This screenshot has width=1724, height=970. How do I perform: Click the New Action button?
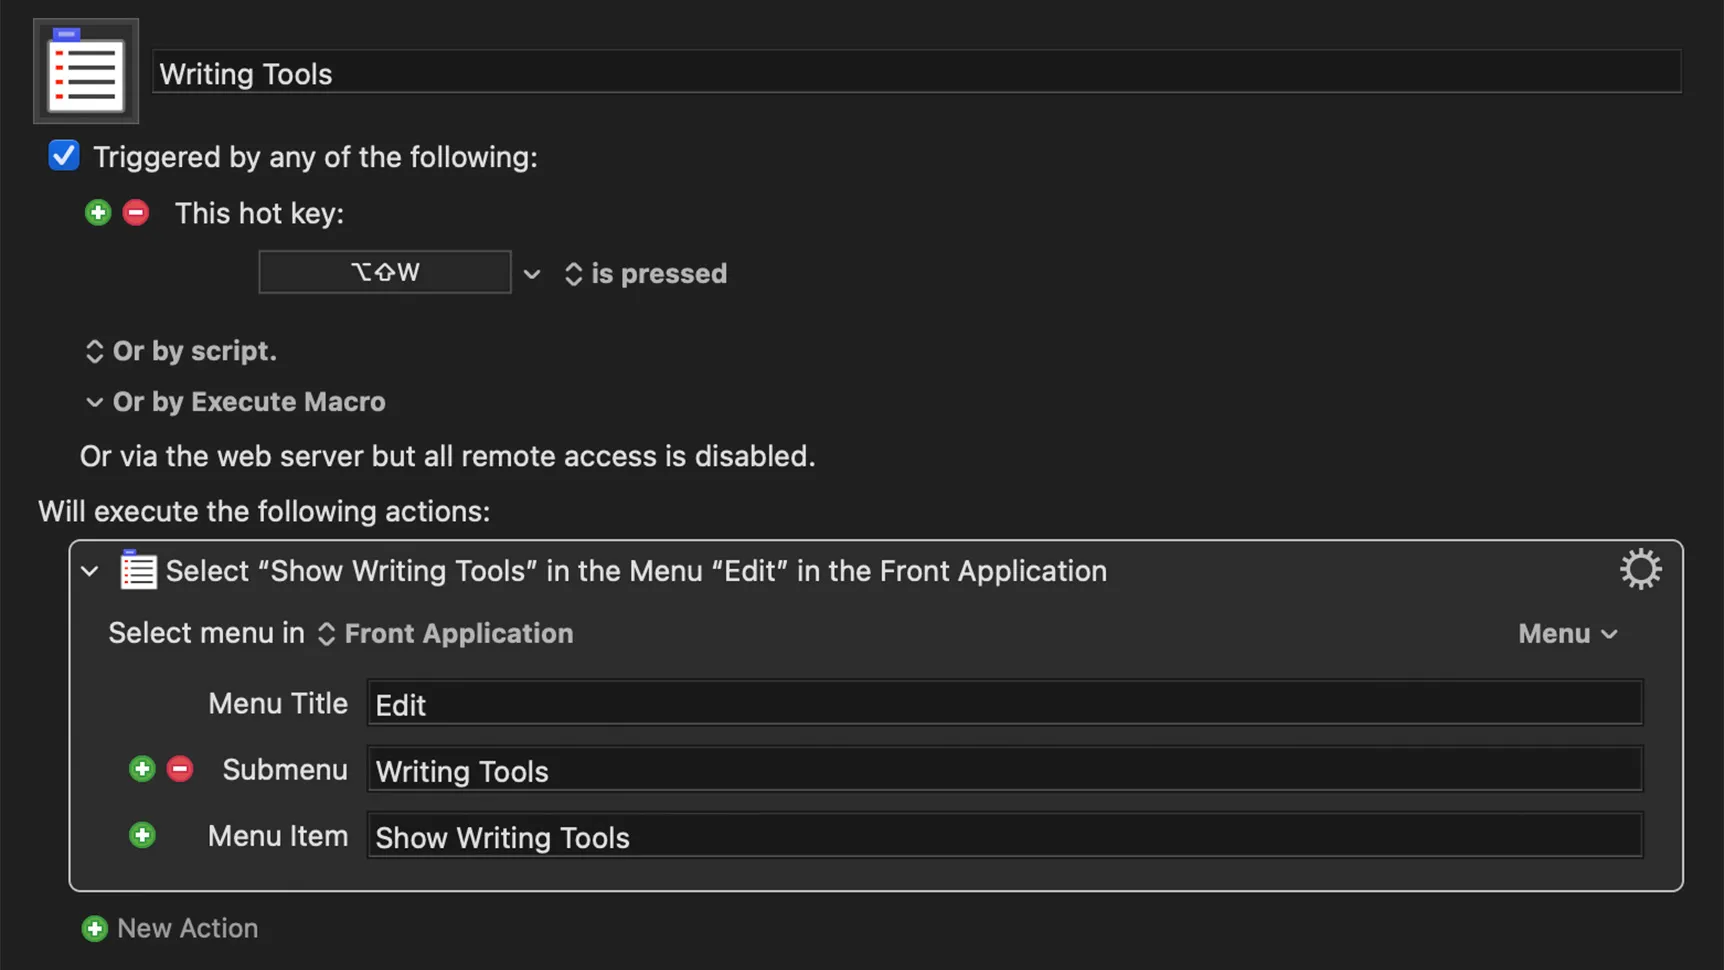coord(187,929)
